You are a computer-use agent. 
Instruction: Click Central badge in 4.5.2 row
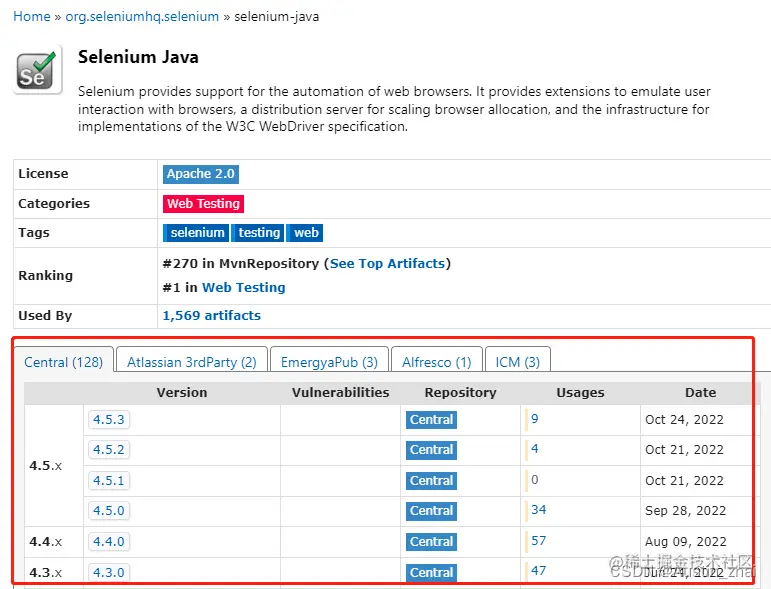(x=431, y=450)
